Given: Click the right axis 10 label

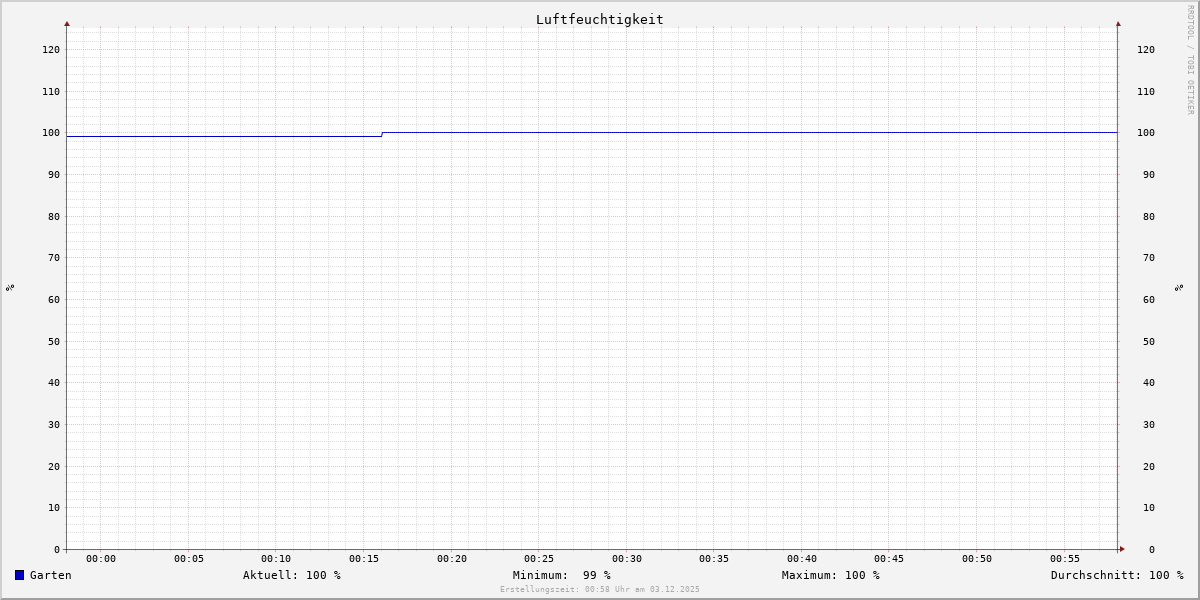Looking at the screenshot, I should (1148, 508).
